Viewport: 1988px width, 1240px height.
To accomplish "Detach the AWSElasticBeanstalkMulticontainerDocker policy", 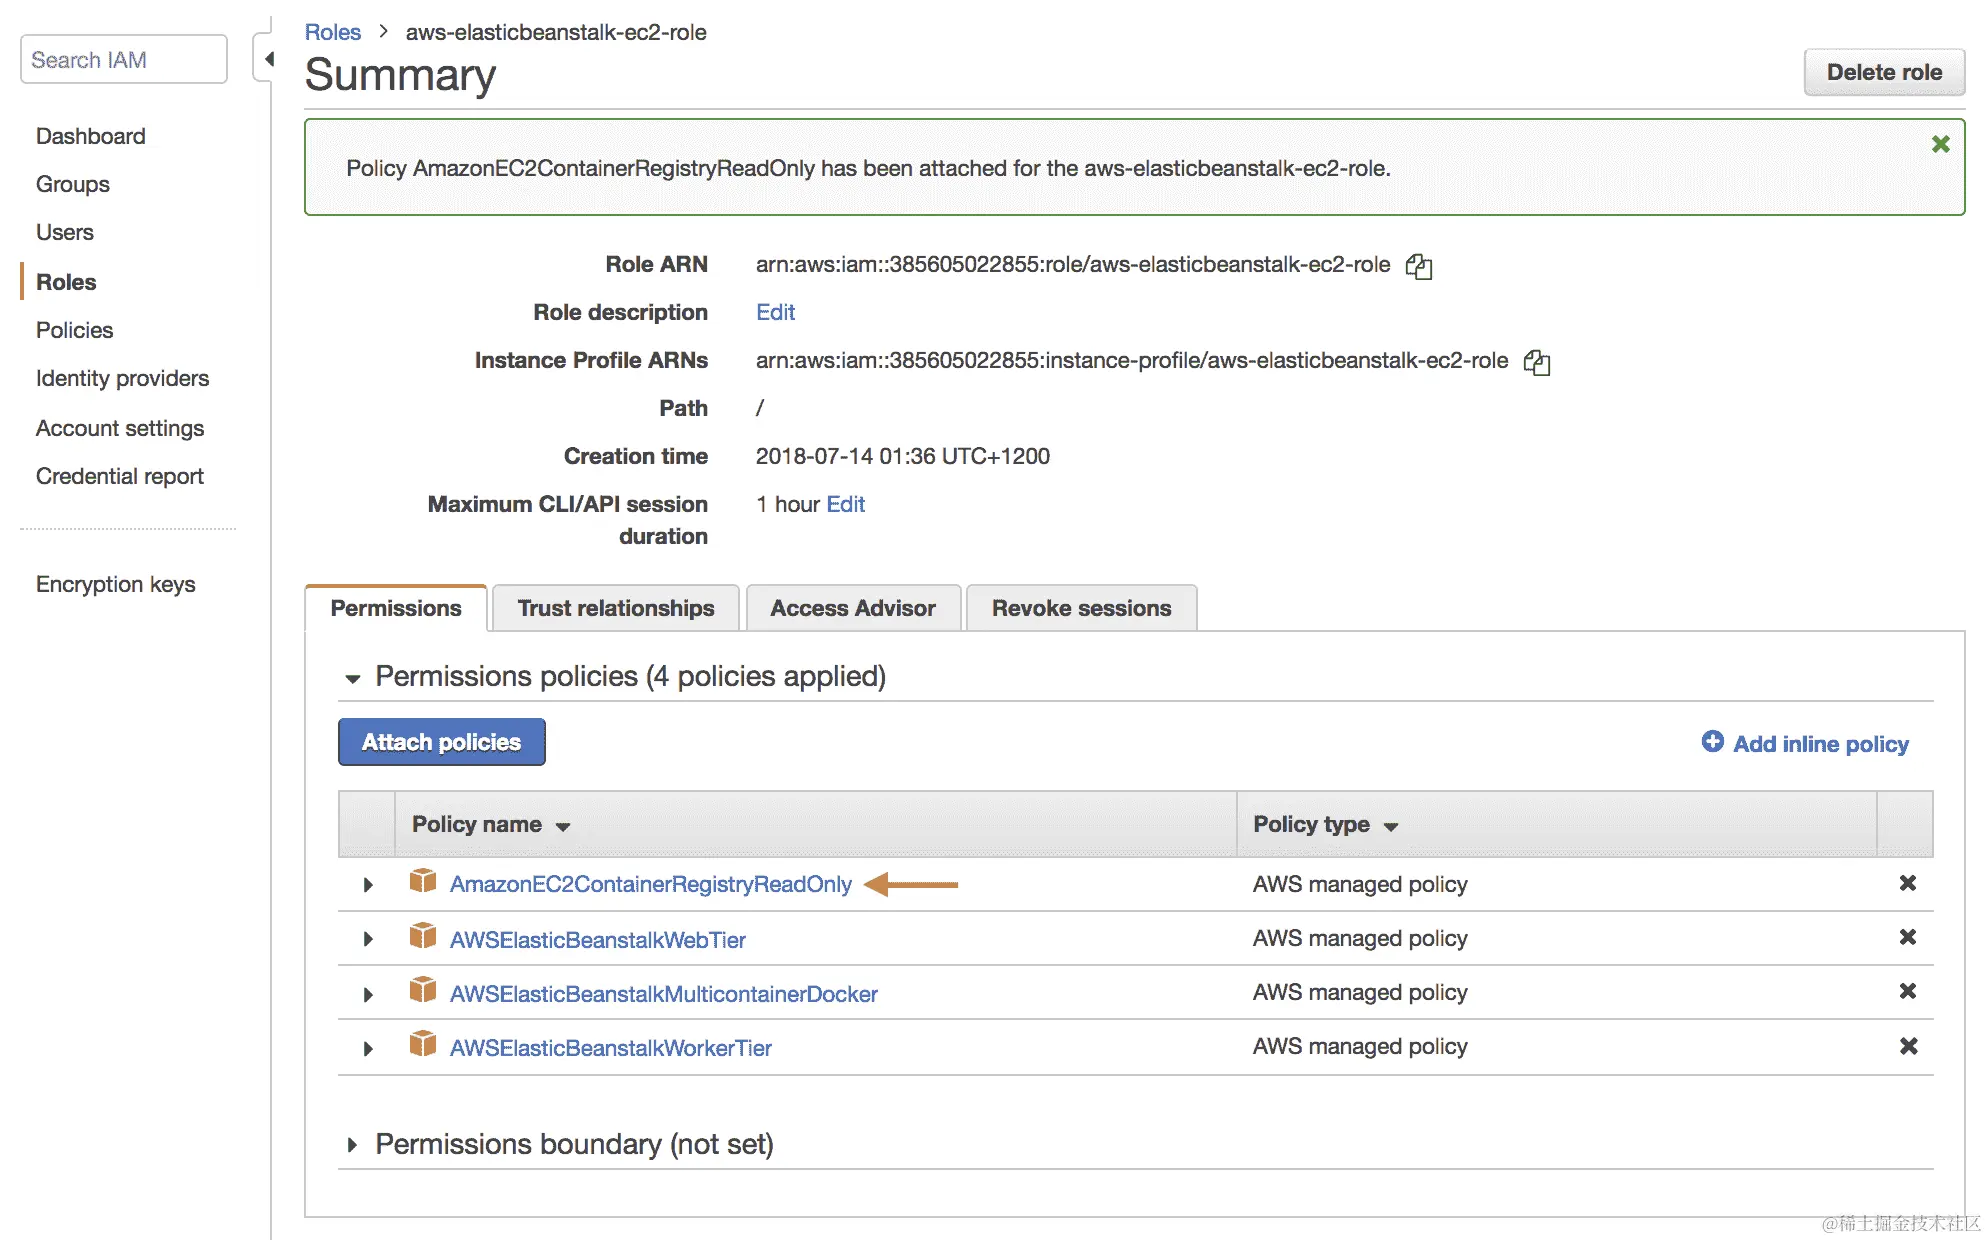I will point(1907,991).
